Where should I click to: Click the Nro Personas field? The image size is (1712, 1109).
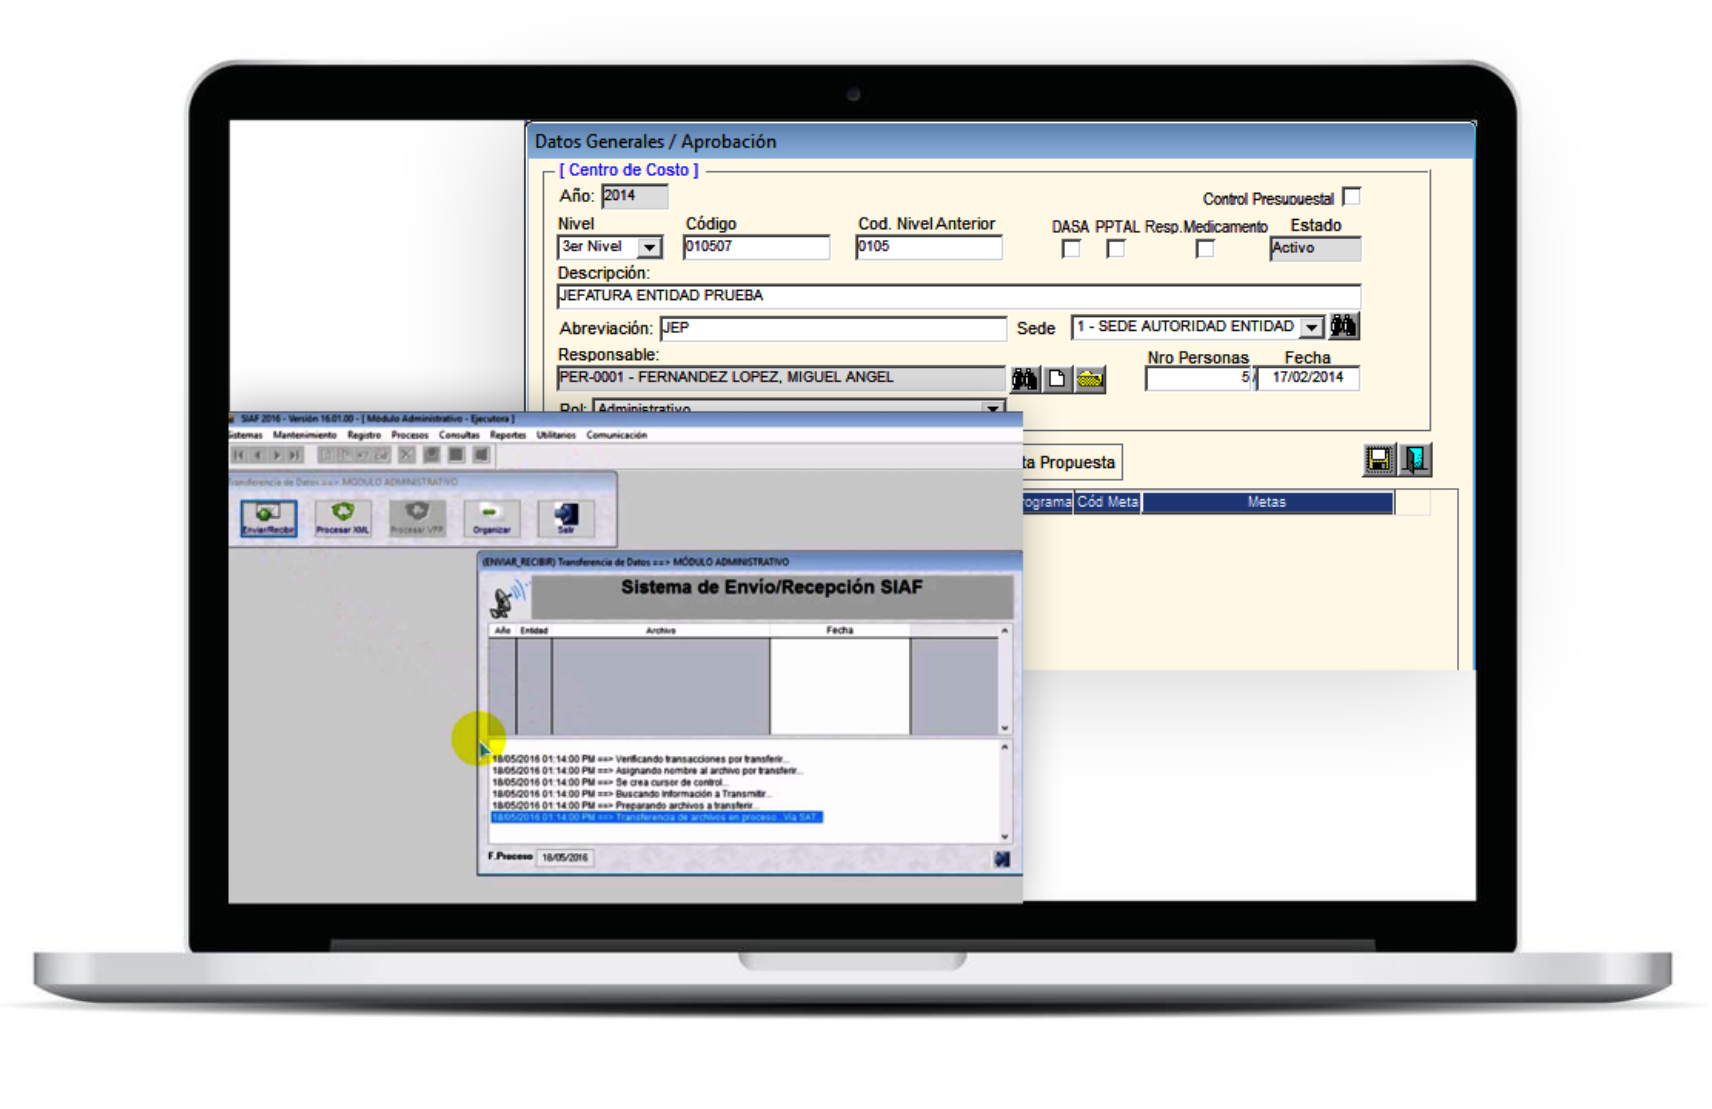click(1198, 378)
